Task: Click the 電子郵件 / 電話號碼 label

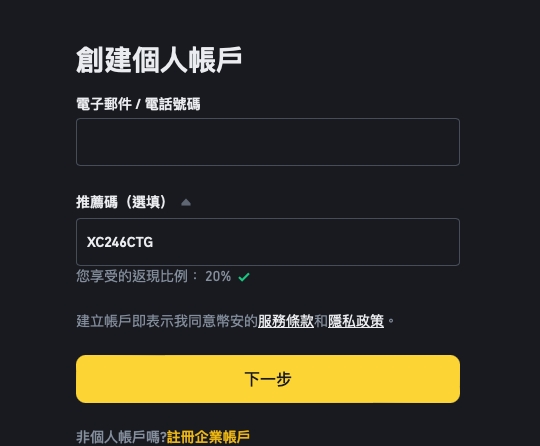Action: pyautogui.click(x=138, y=104)
